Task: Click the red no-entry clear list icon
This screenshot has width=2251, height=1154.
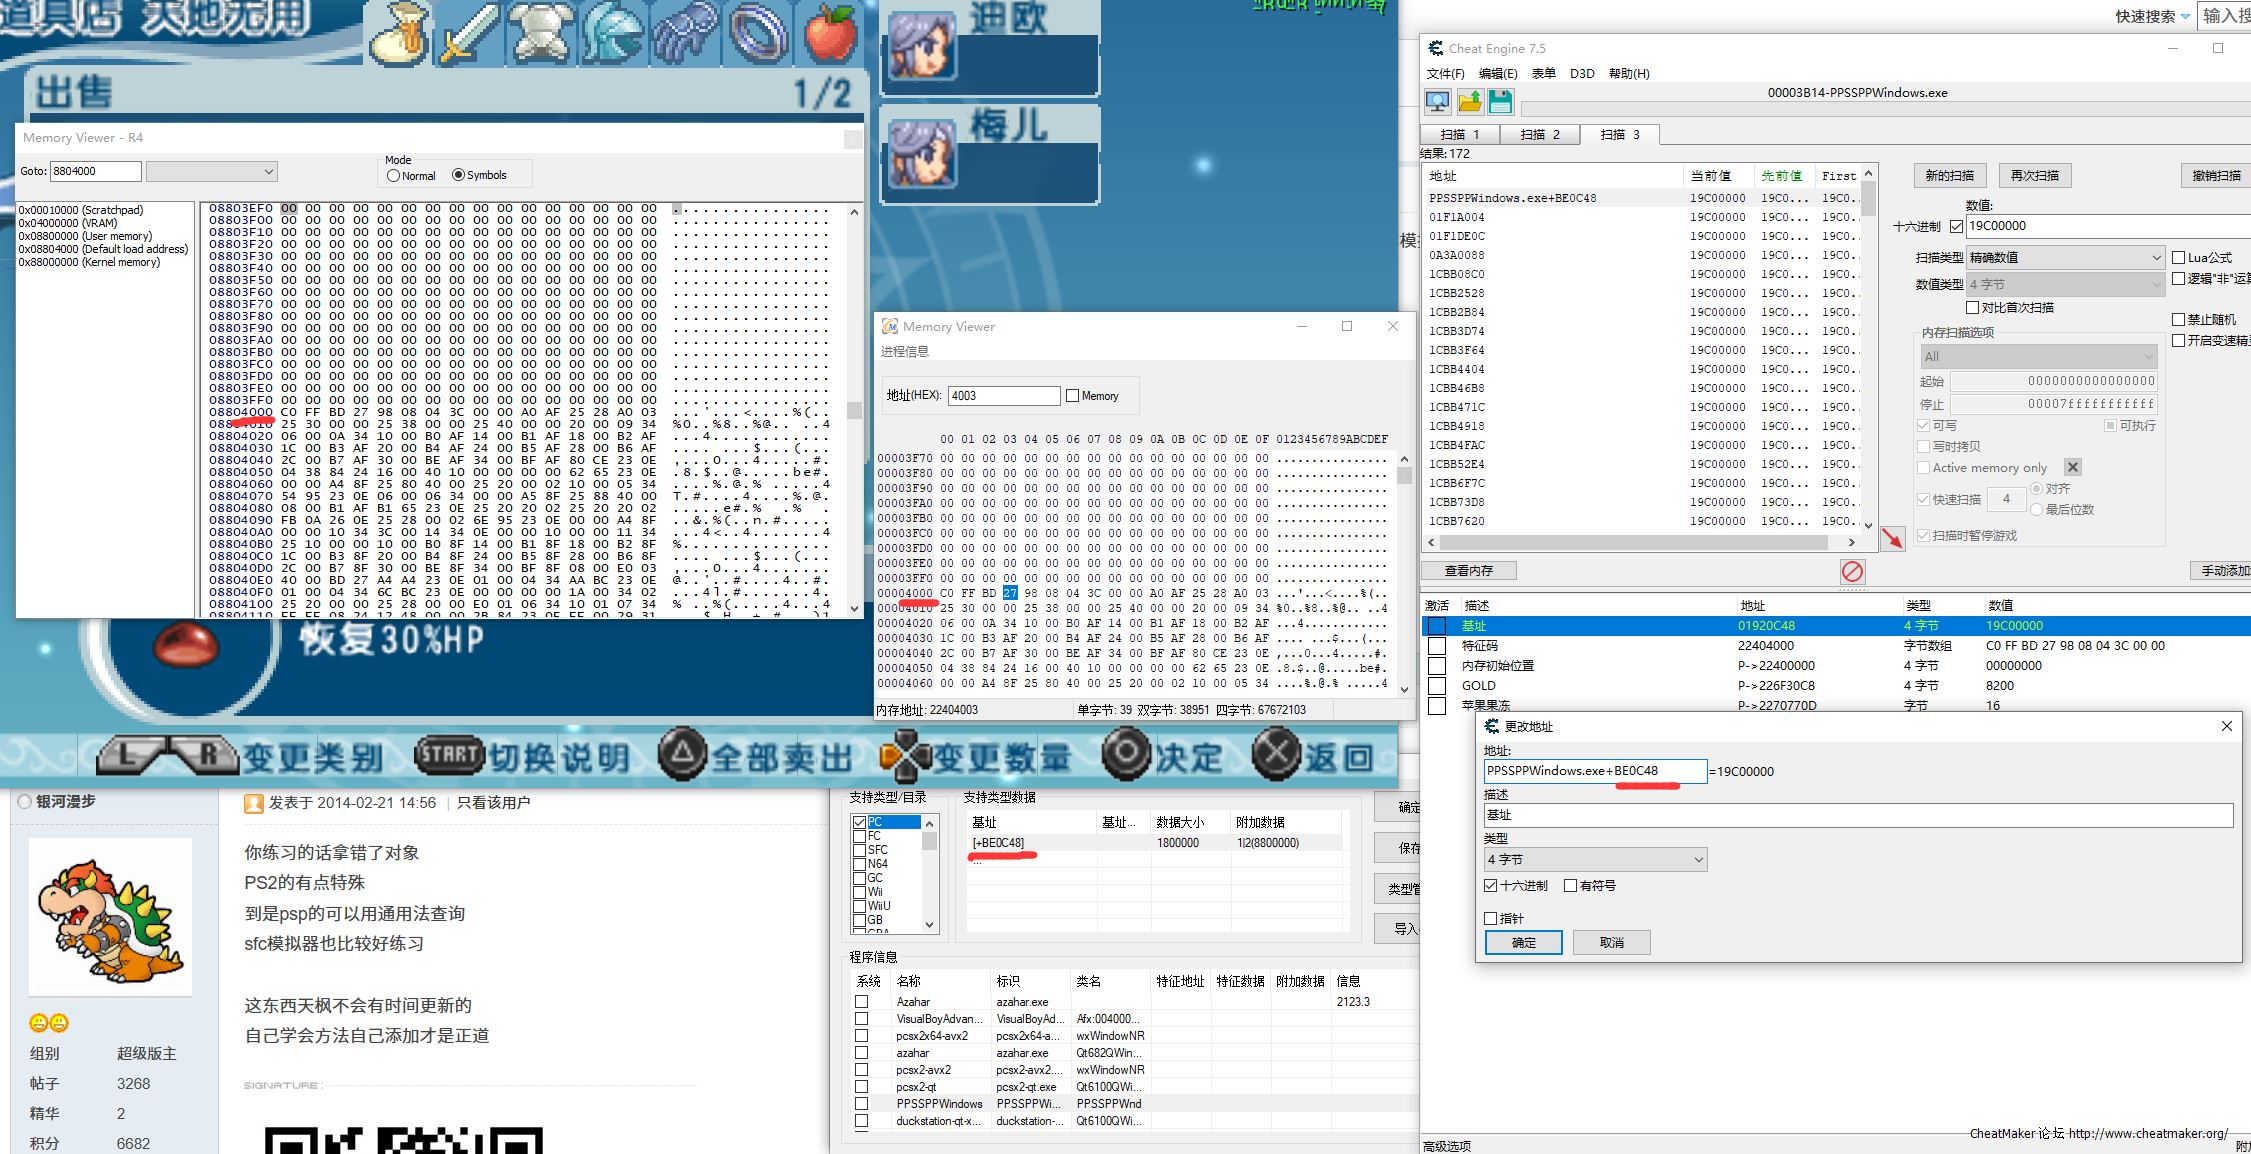Action: tap(1852, 571)
